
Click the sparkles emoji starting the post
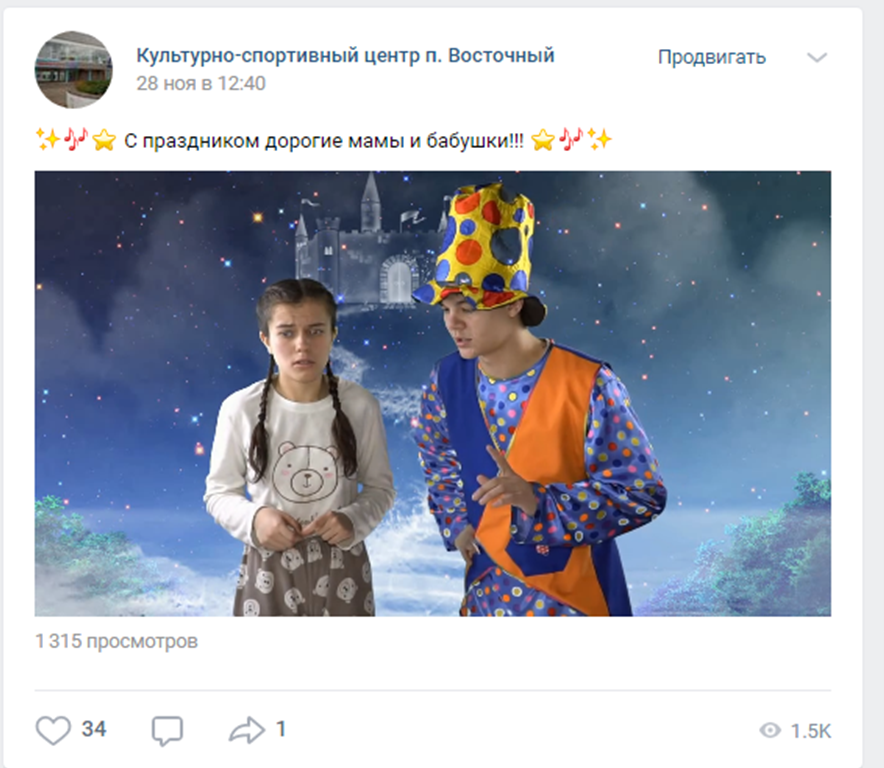coord(48,139)
